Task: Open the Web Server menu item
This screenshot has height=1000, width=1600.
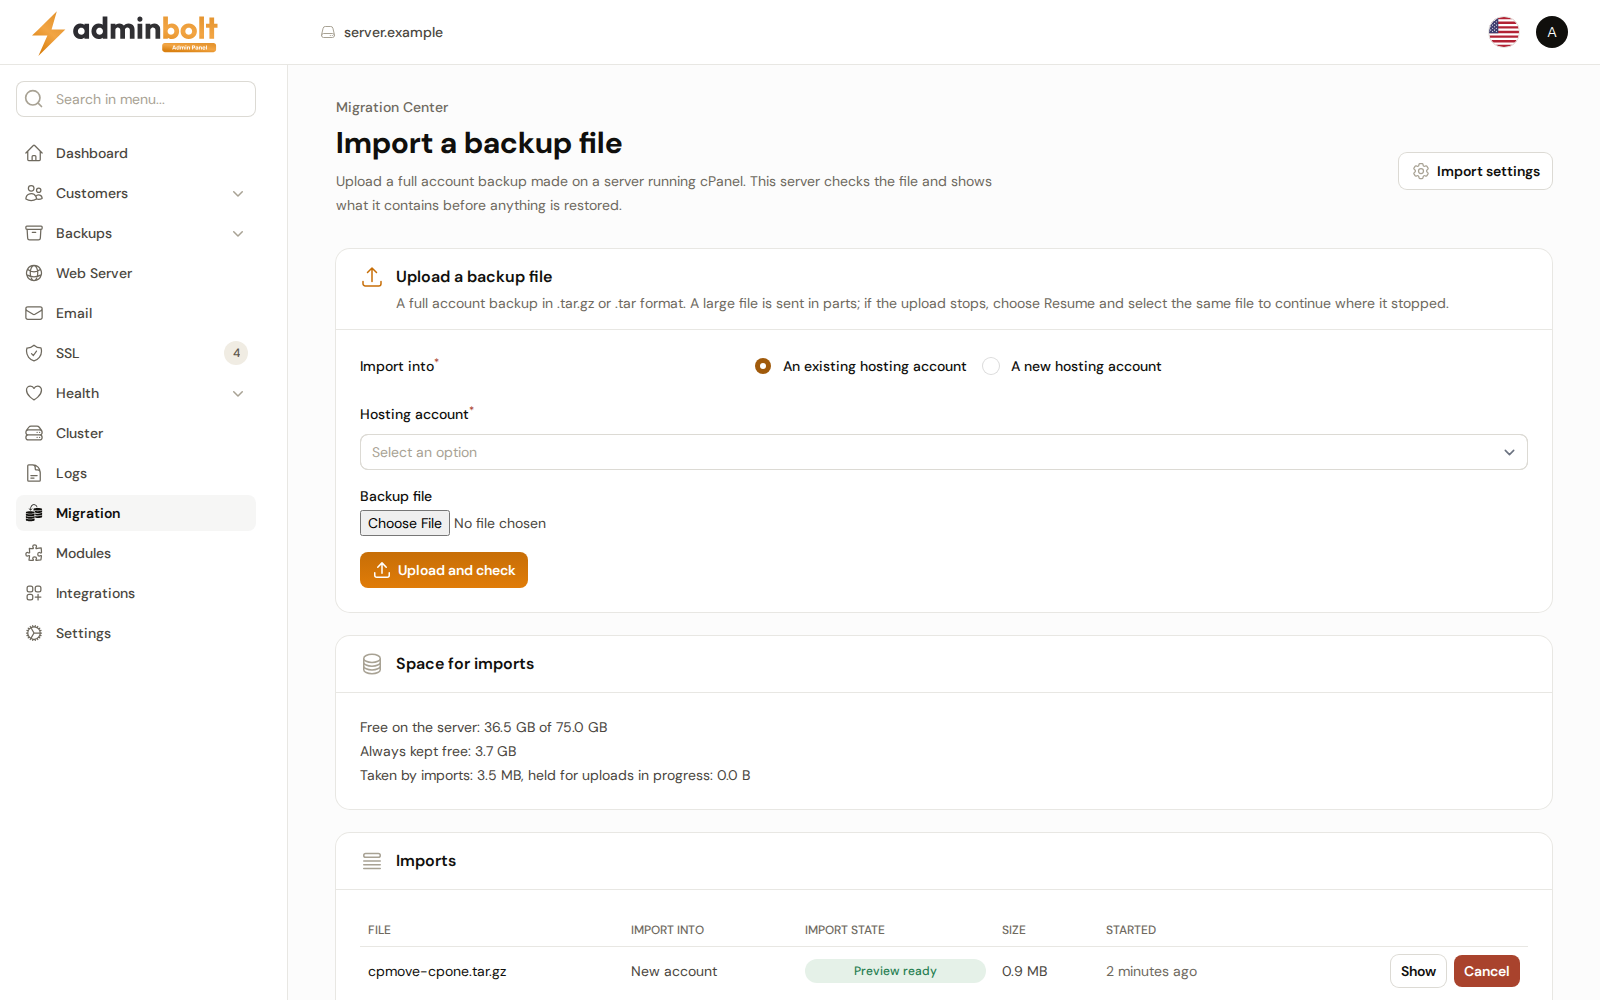Action: tap(136, 273)
